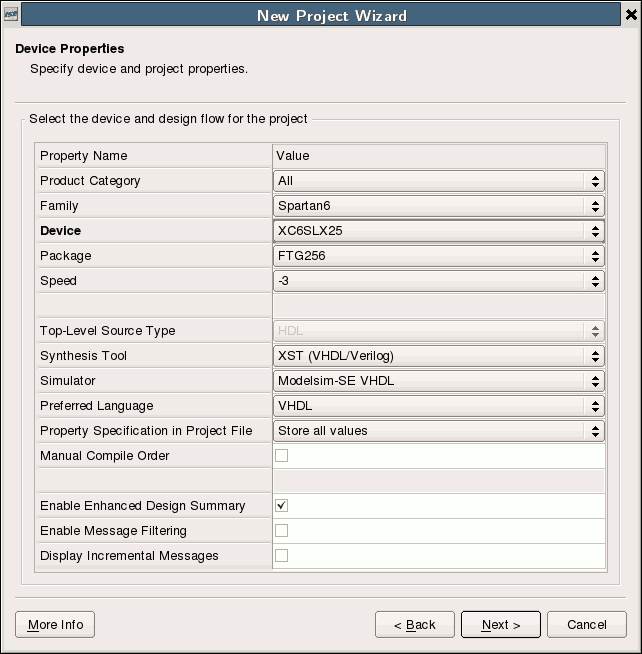The width and height of the screenshot is (642, 654).
Task: Open the Synthesis Tool dropdown
Action: [x=438, y=356]
